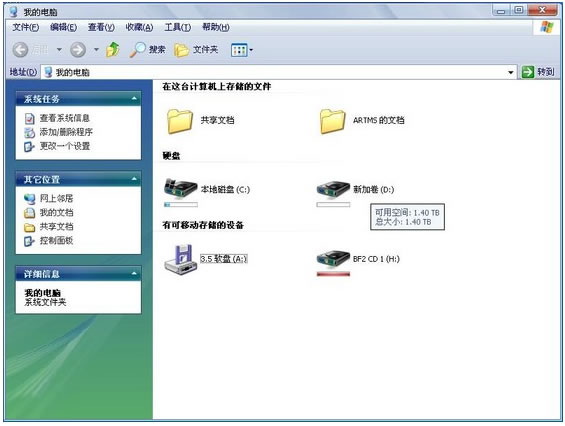This screenshot has width=565, height=426.
Task: Open the File (文件) menu
Action: tap(26, 27)
